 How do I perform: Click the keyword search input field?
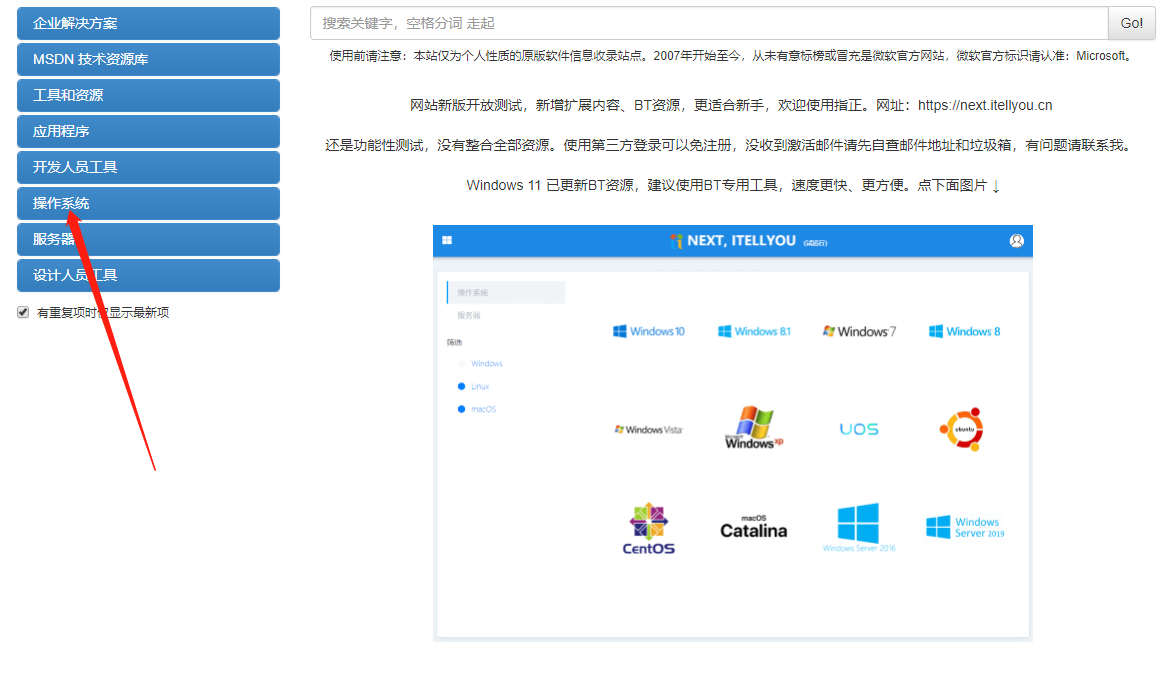tap(700, 22)
